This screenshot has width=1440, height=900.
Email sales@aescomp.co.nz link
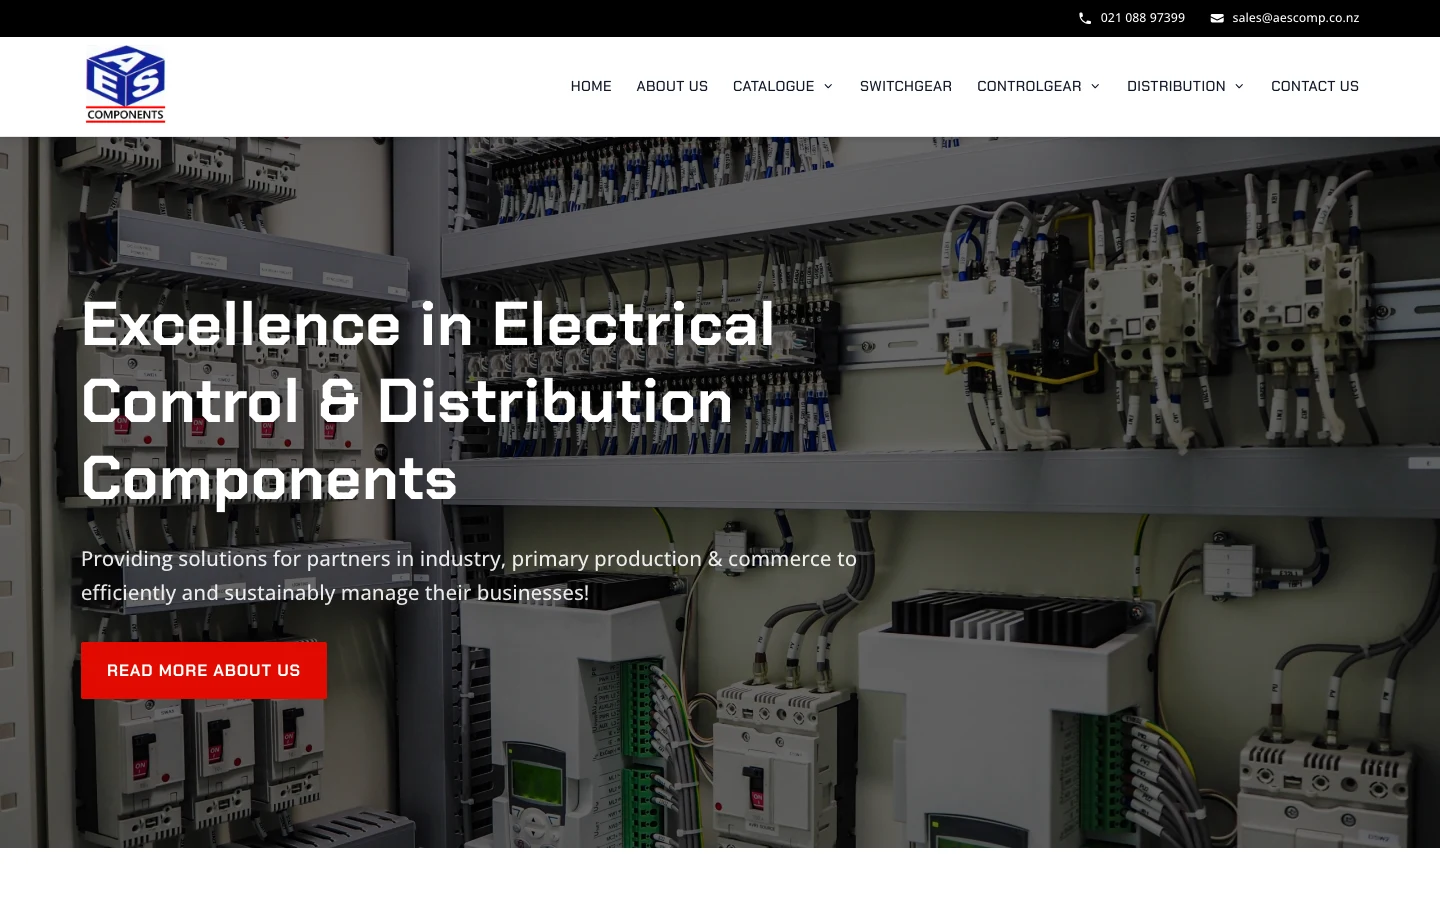coord(1295,18)
